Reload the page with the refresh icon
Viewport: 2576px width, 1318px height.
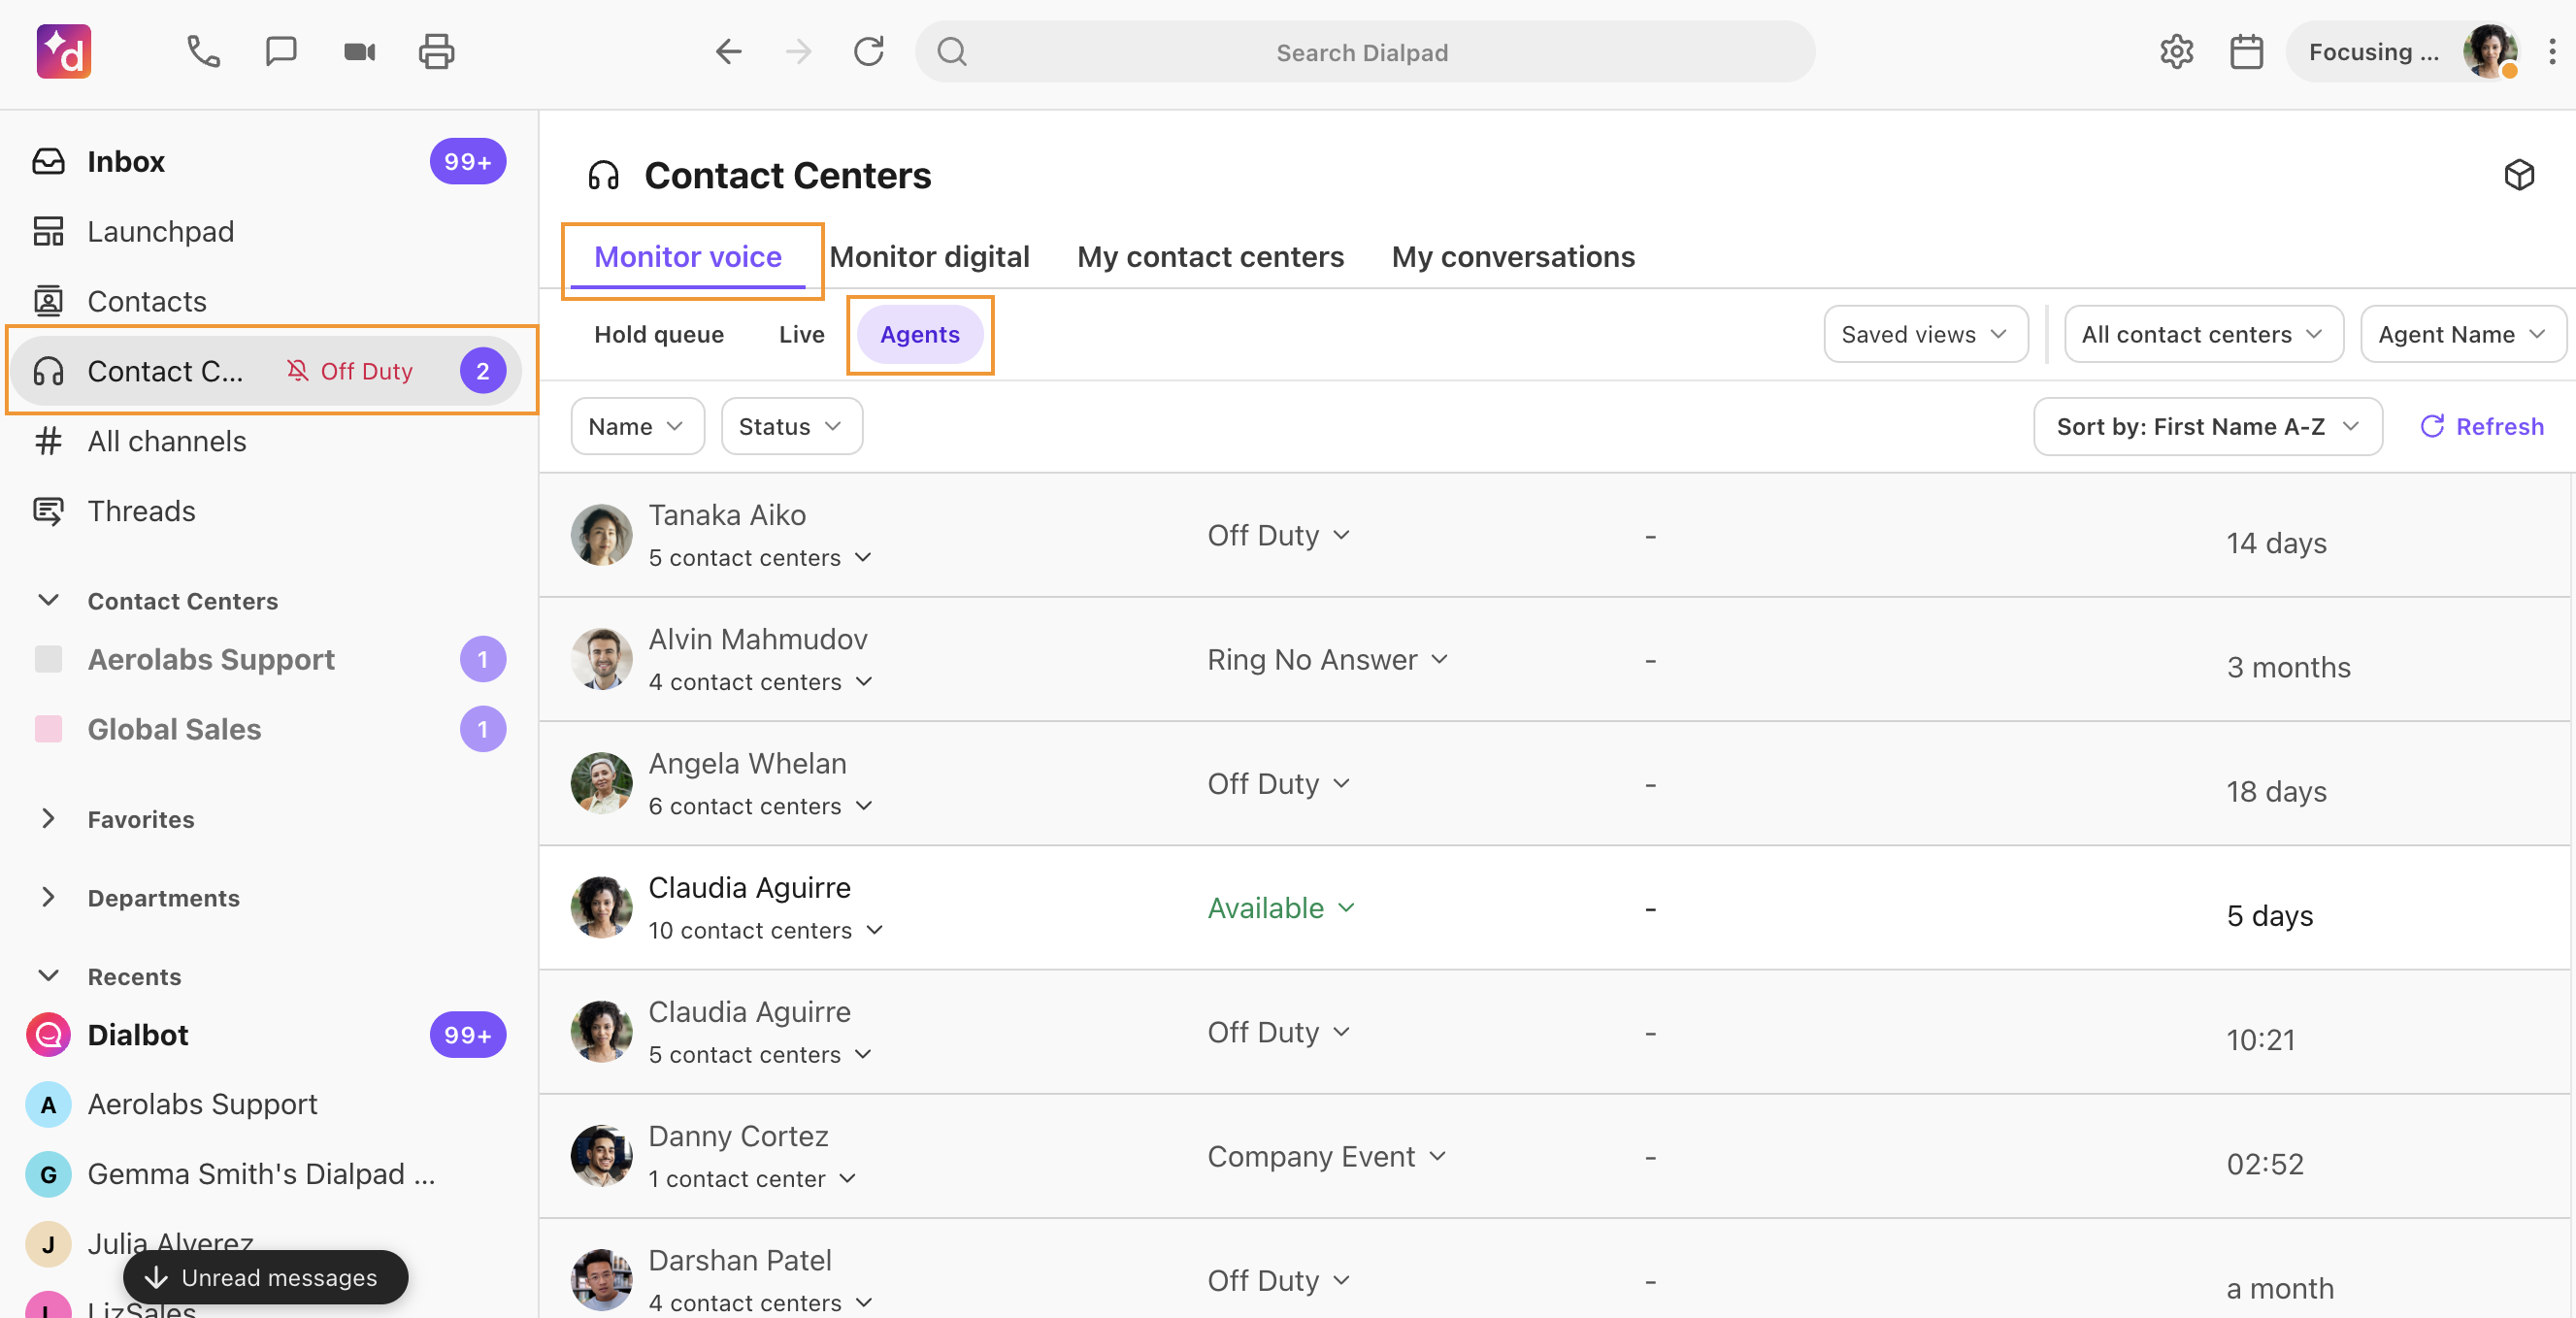tap(869, 52)
